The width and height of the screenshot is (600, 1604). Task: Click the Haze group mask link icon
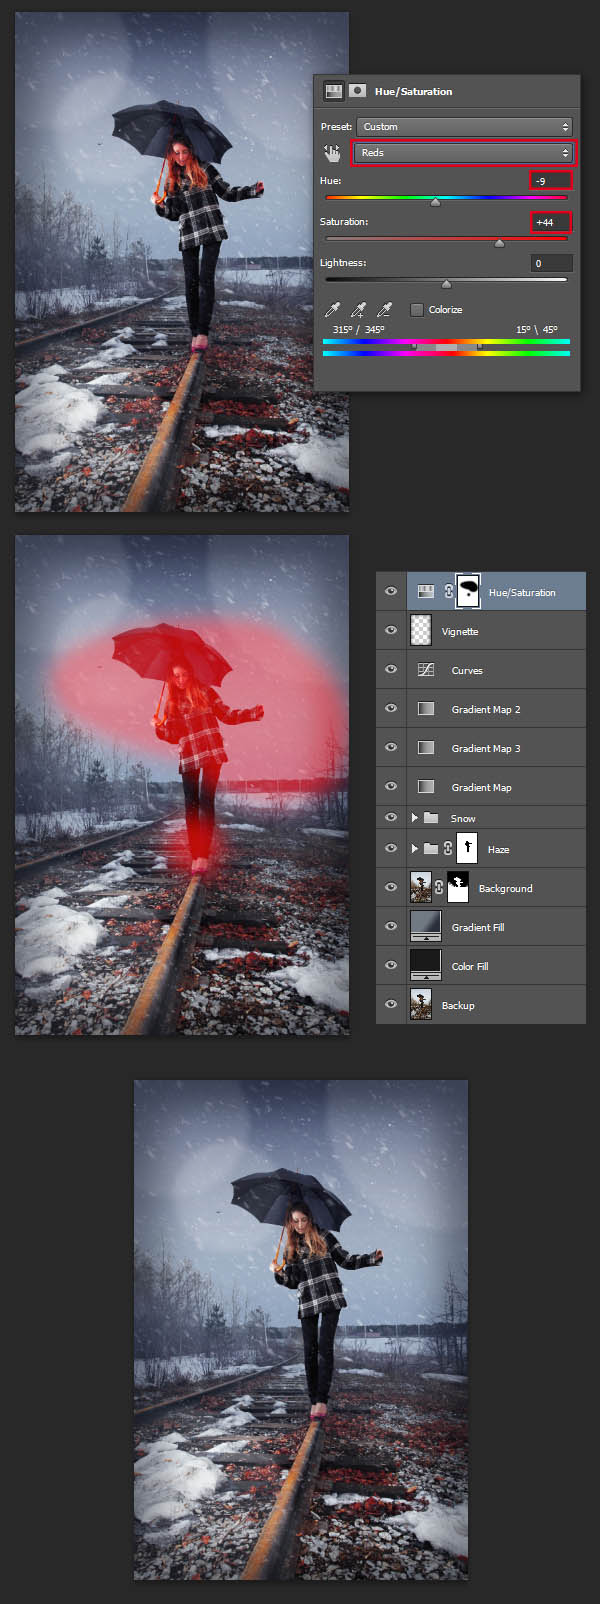[448, 849]
